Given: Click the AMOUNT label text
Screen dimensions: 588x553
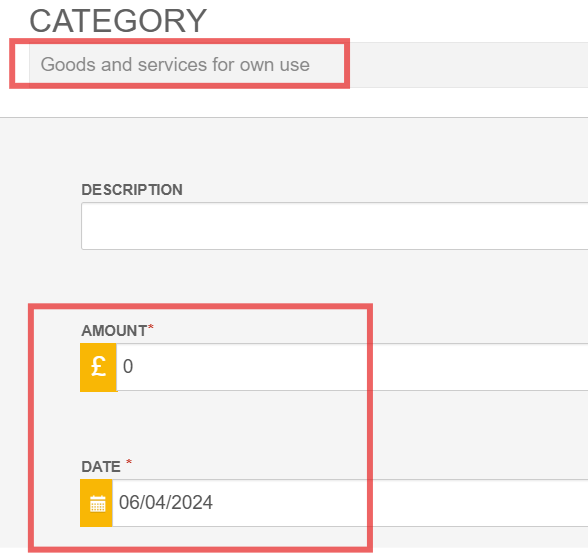Looking at the screenshot, I should click(114, 331).
